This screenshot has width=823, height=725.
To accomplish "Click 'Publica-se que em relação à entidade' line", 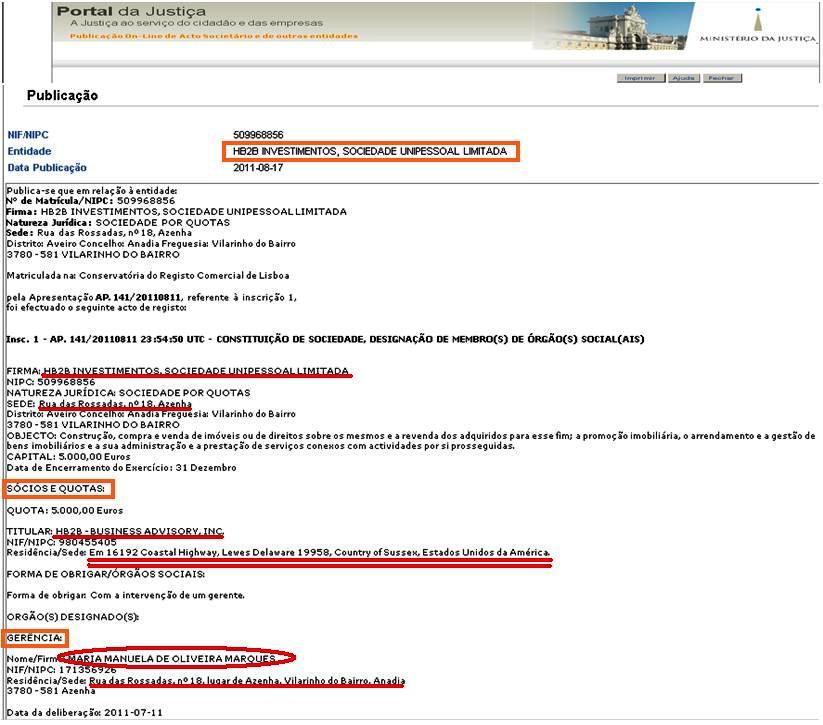I will tap(92, 191).
